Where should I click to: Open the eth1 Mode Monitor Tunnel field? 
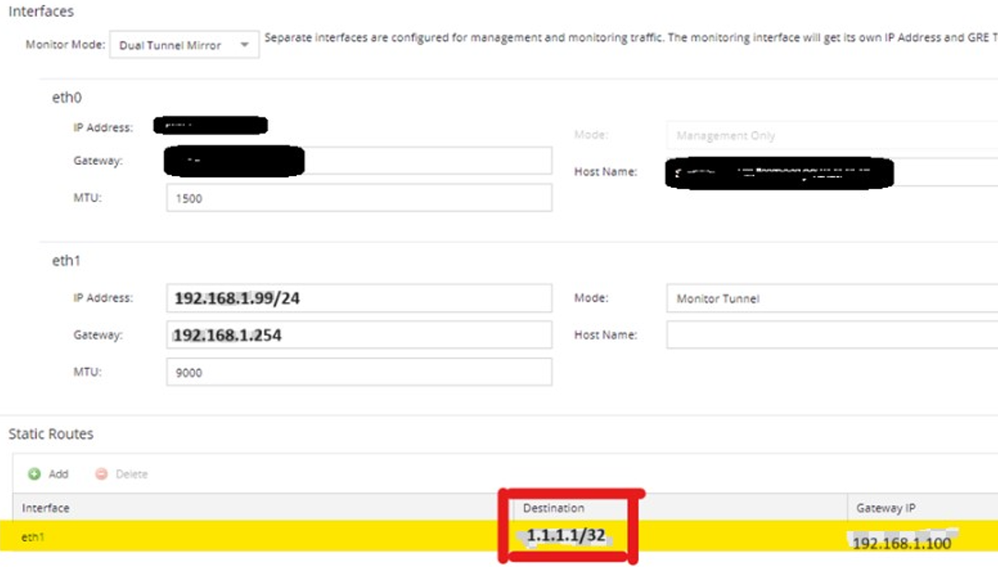830,298
